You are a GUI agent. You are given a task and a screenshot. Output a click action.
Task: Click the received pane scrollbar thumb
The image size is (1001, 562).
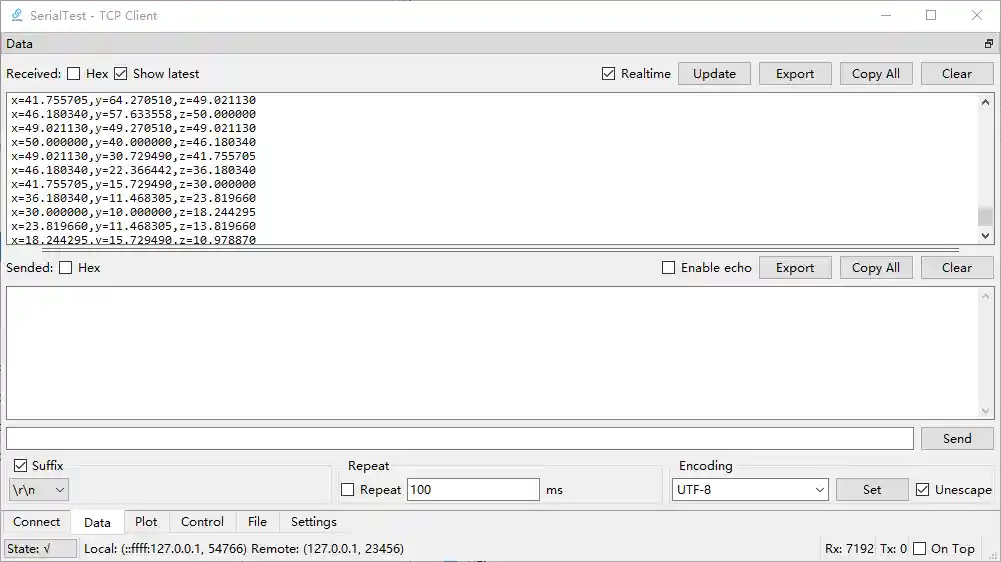[985, 216]
